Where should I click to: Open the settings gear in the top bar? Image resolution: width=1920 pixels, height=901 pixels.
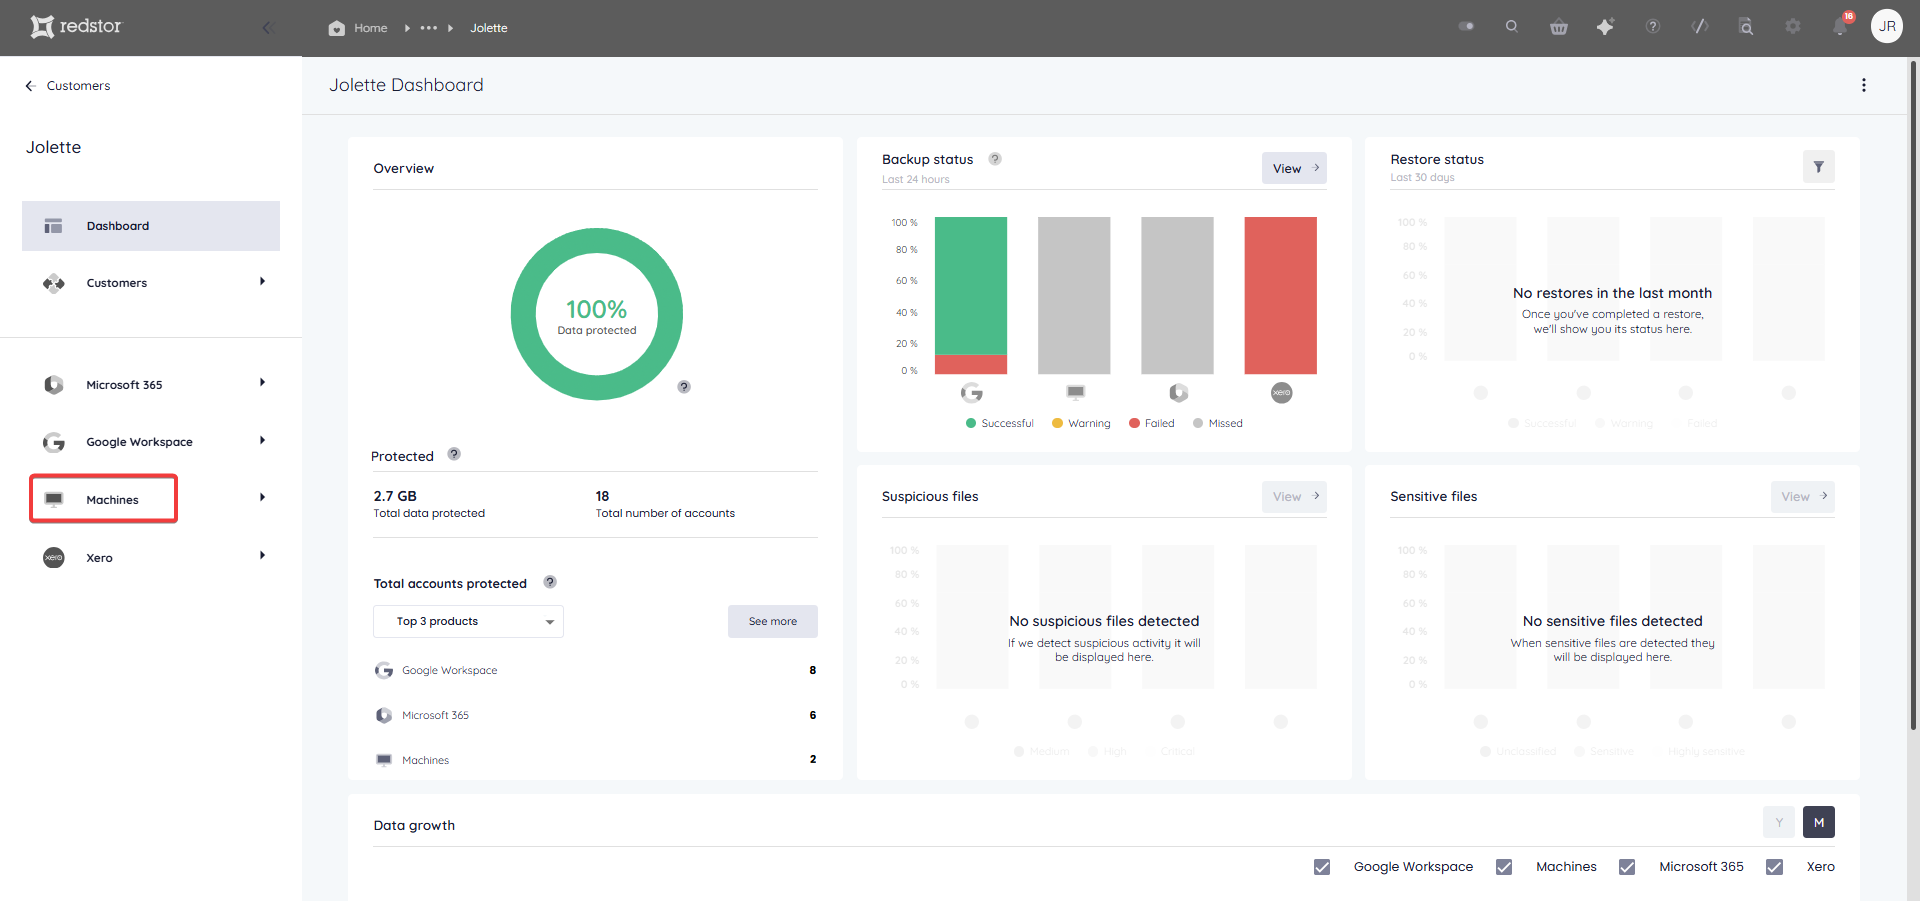1793,27
